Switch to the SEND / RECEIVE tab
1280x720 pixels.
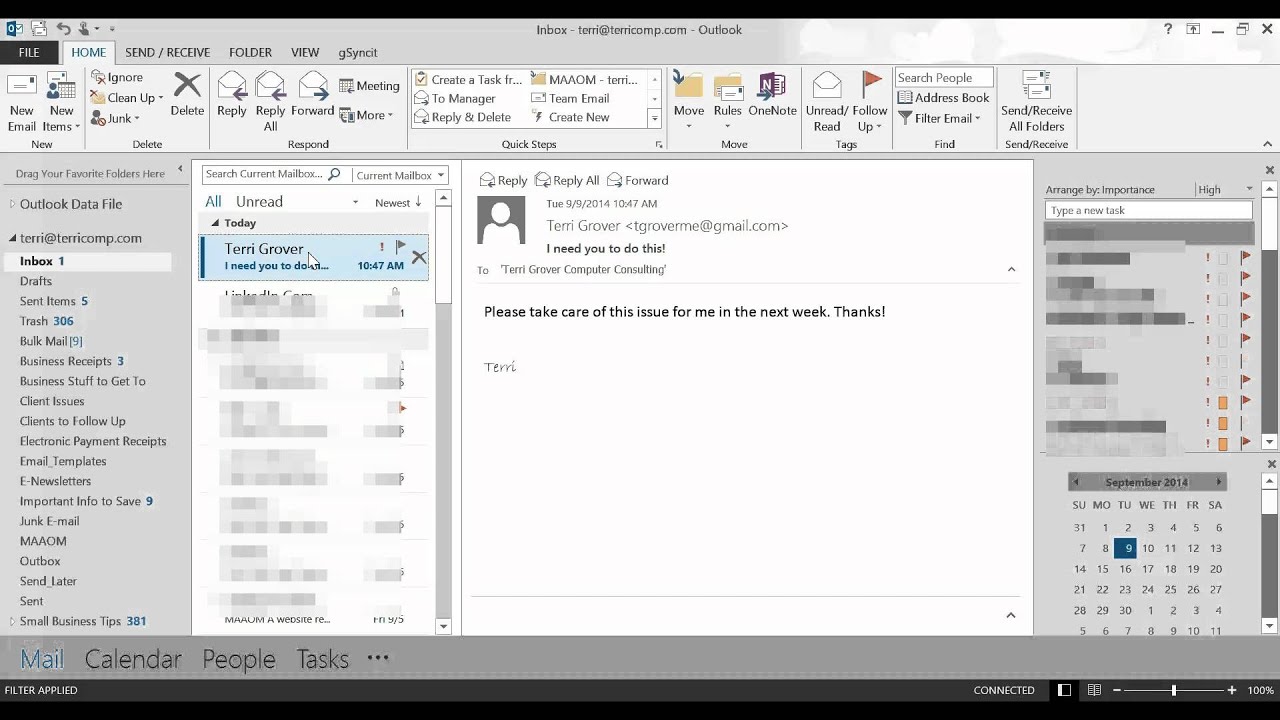point(167,52)
